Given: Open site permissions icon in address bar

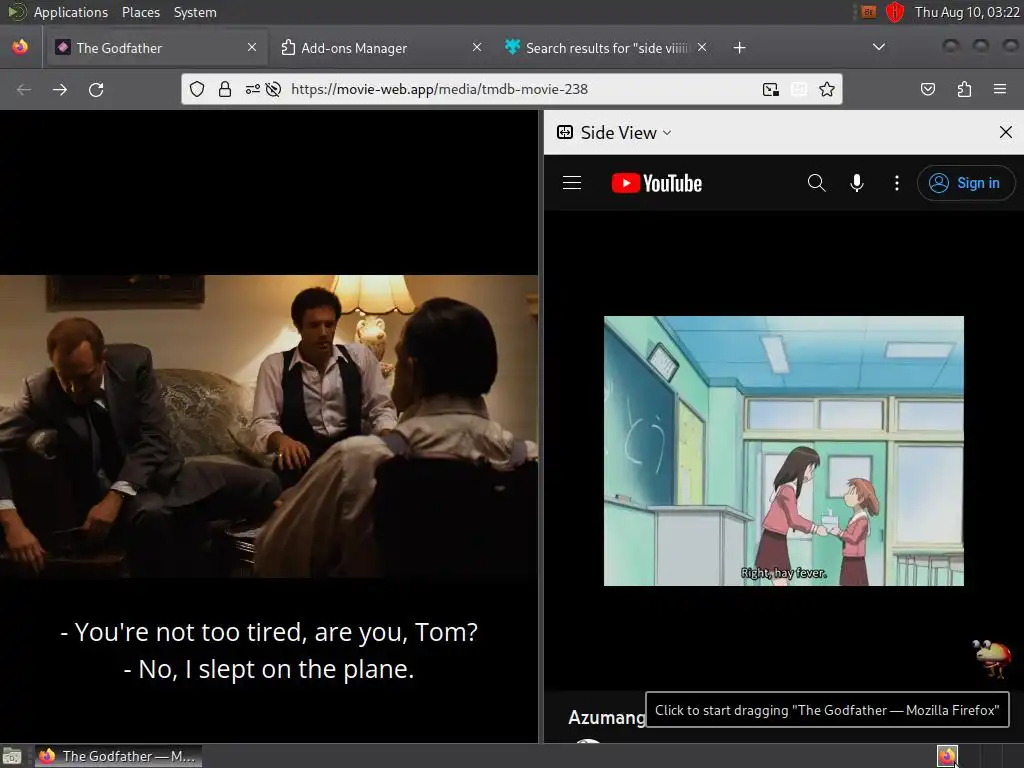Looking at the screenshot, I should (x=253, y=89).
